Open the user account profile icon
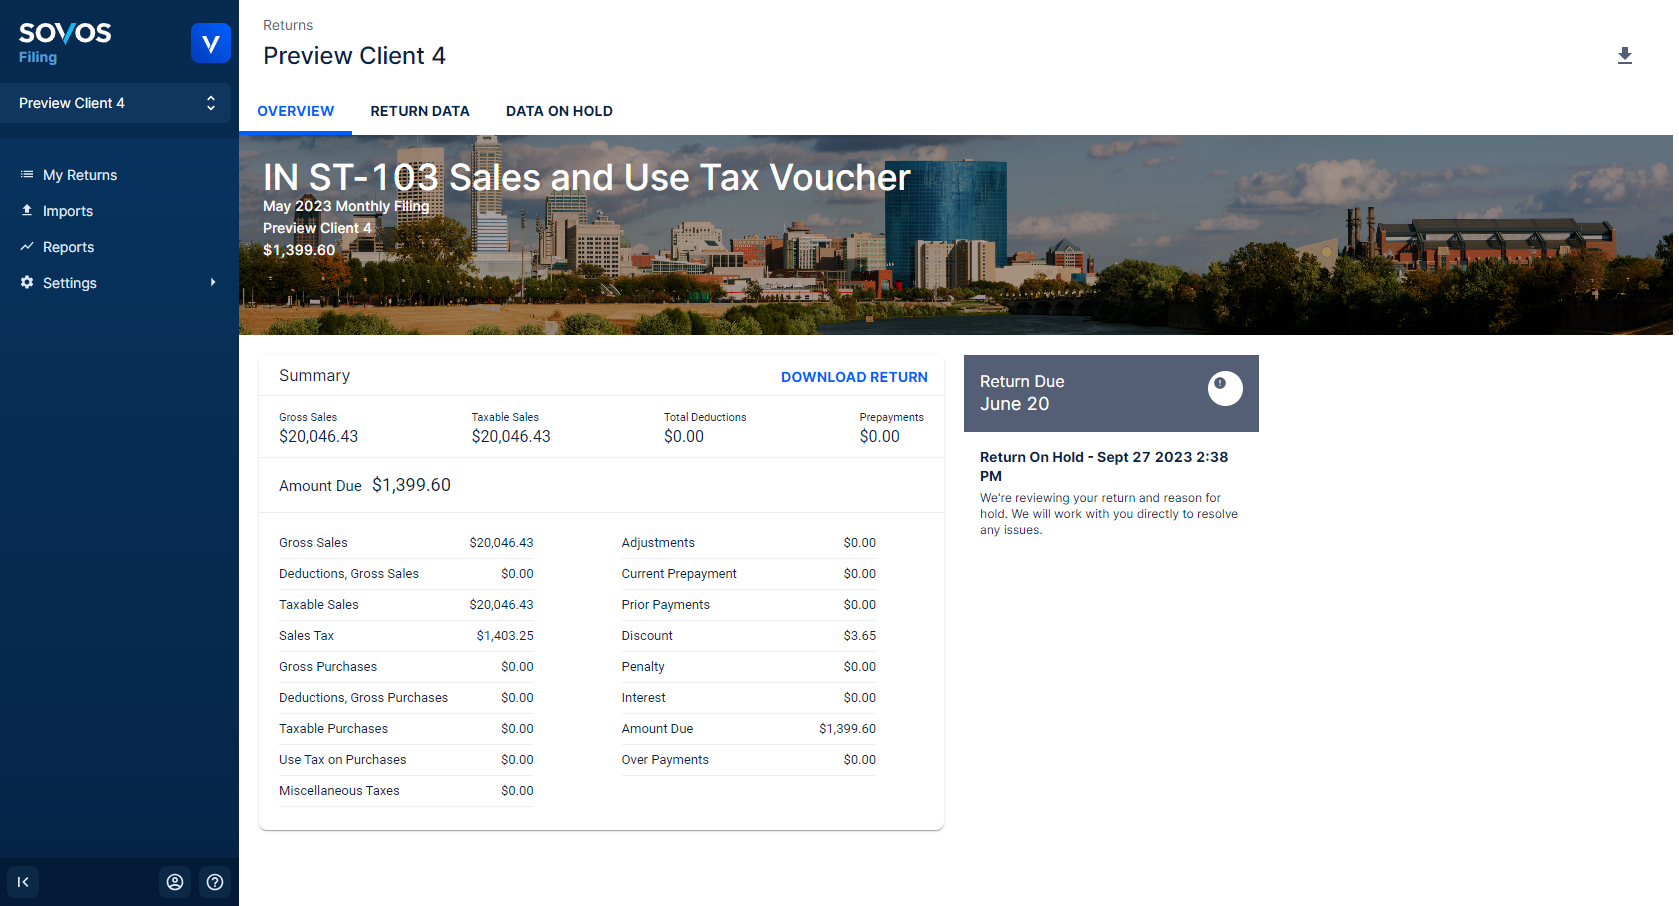 175,882
